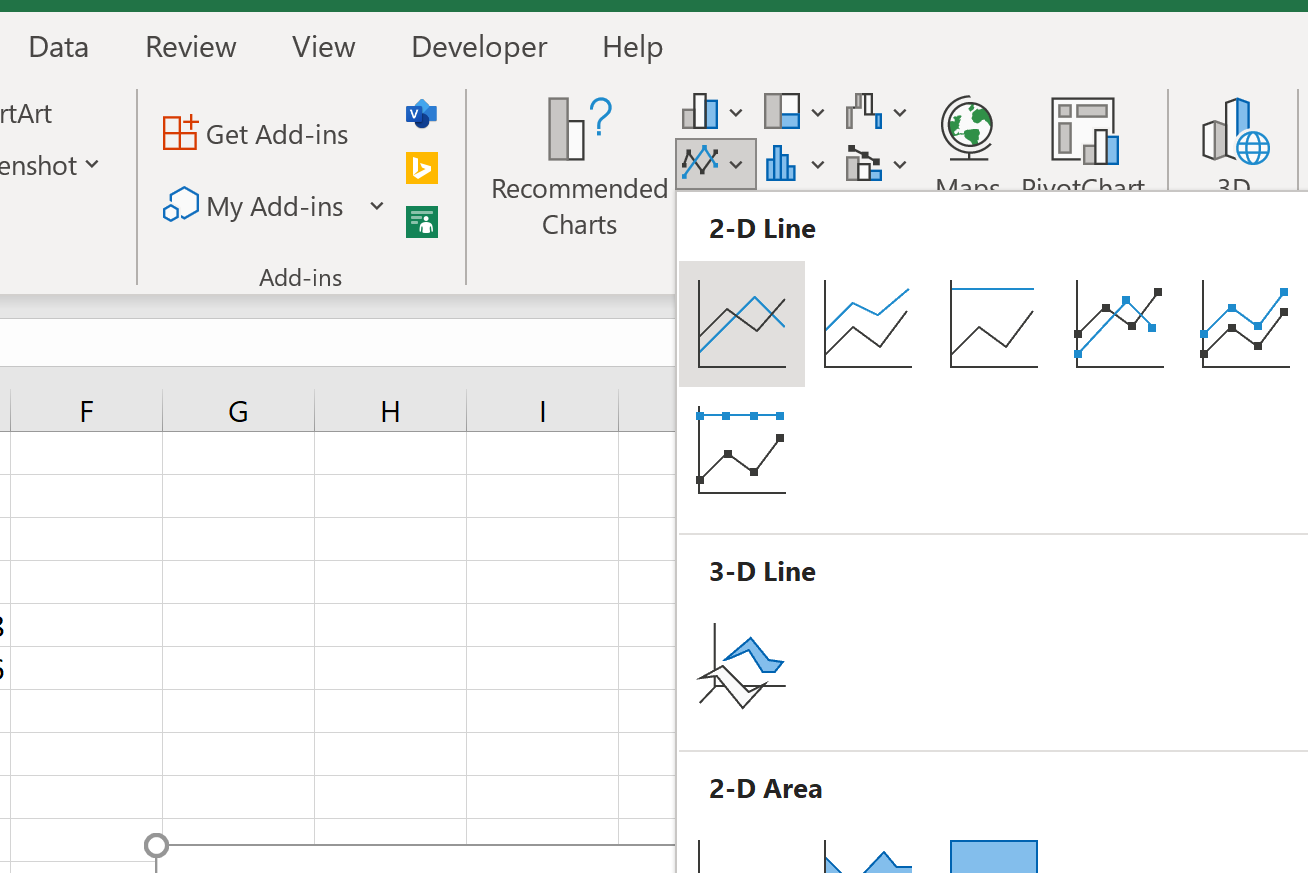Launch the People Graph add-in
The height and width of the screenshot is (873, 1308).
[421, 221]
